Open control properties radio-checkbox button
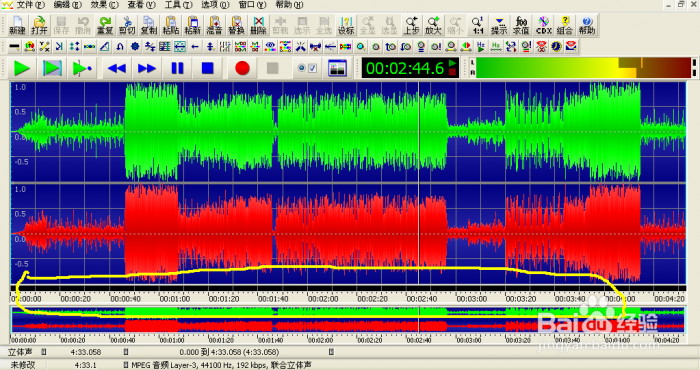This screenshot has height=370, width=700. pyautogui.click(x=307, y=68)
